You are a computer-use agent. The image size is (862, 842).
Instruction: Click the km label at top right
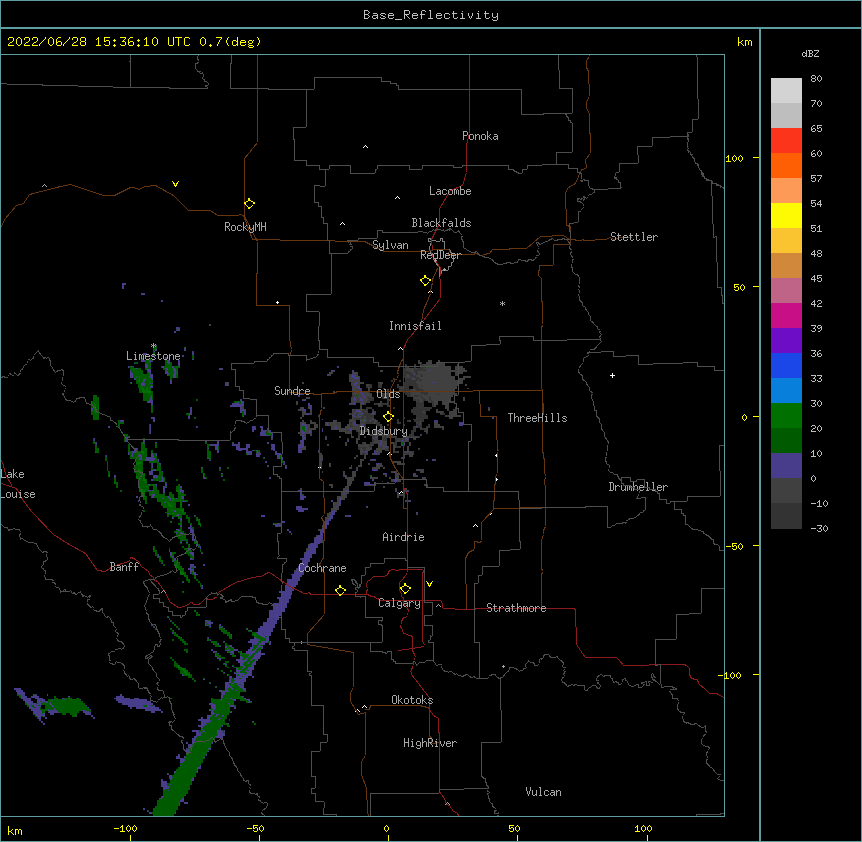click(744, 42)
